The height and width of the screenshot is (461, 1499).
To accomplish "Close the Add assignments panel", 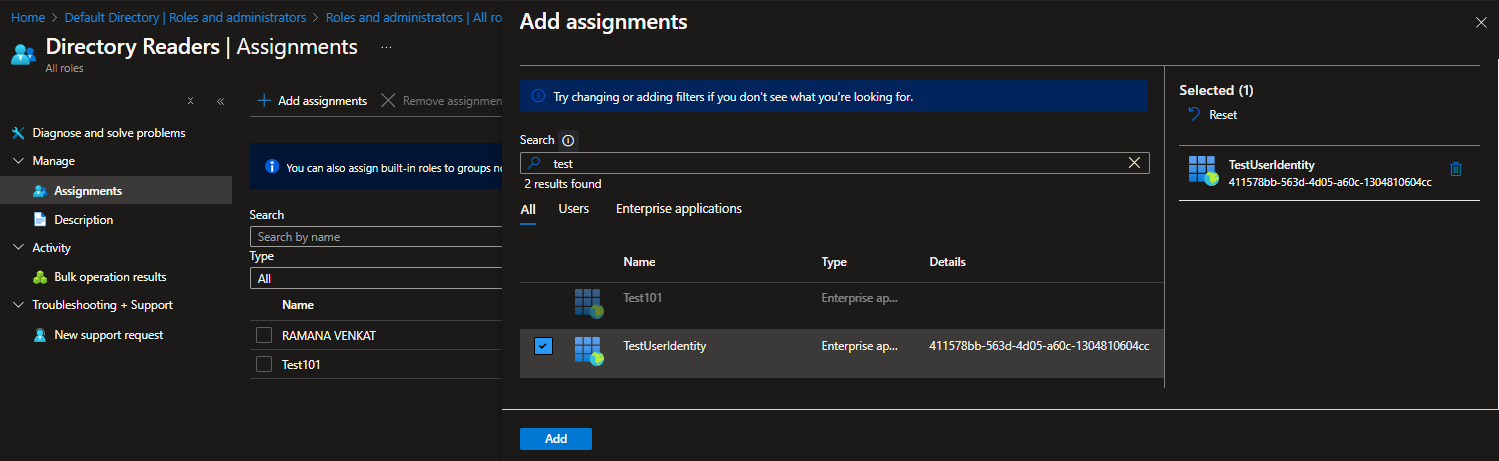I will (x=1481, y=22).
